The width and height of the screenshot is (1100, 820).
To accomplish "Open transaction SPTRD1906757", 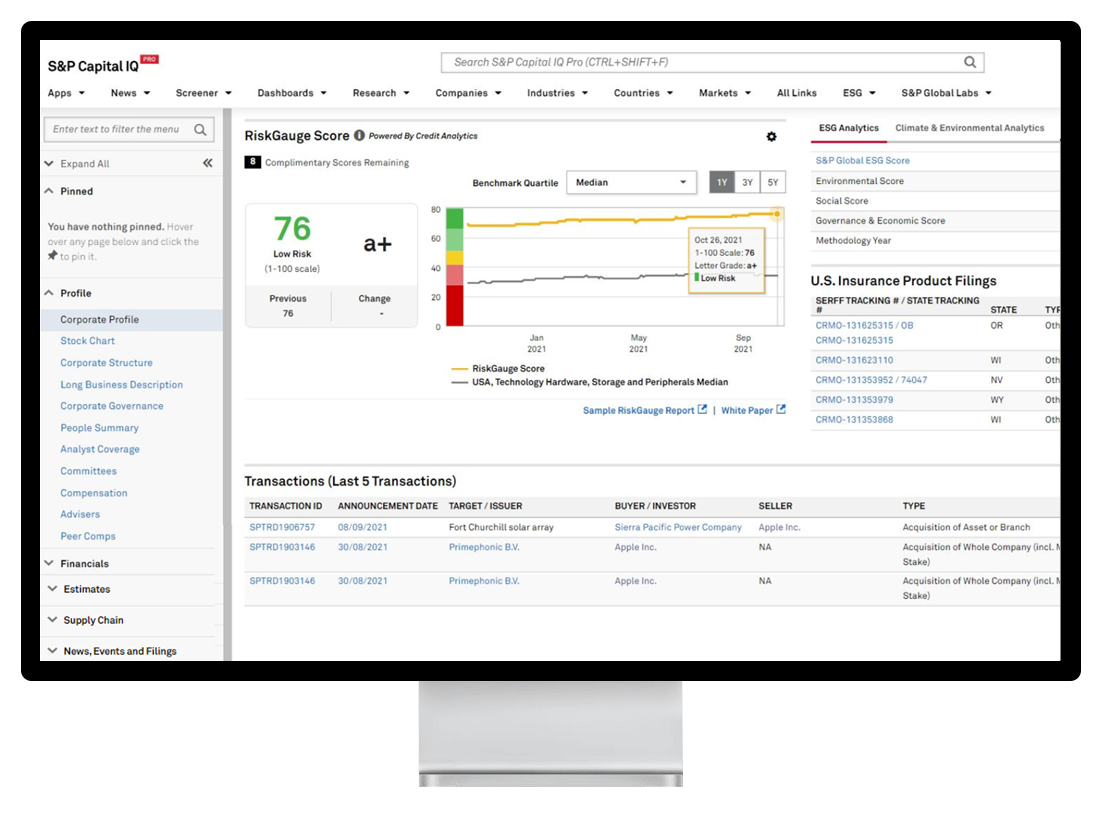I will point(282,527).
